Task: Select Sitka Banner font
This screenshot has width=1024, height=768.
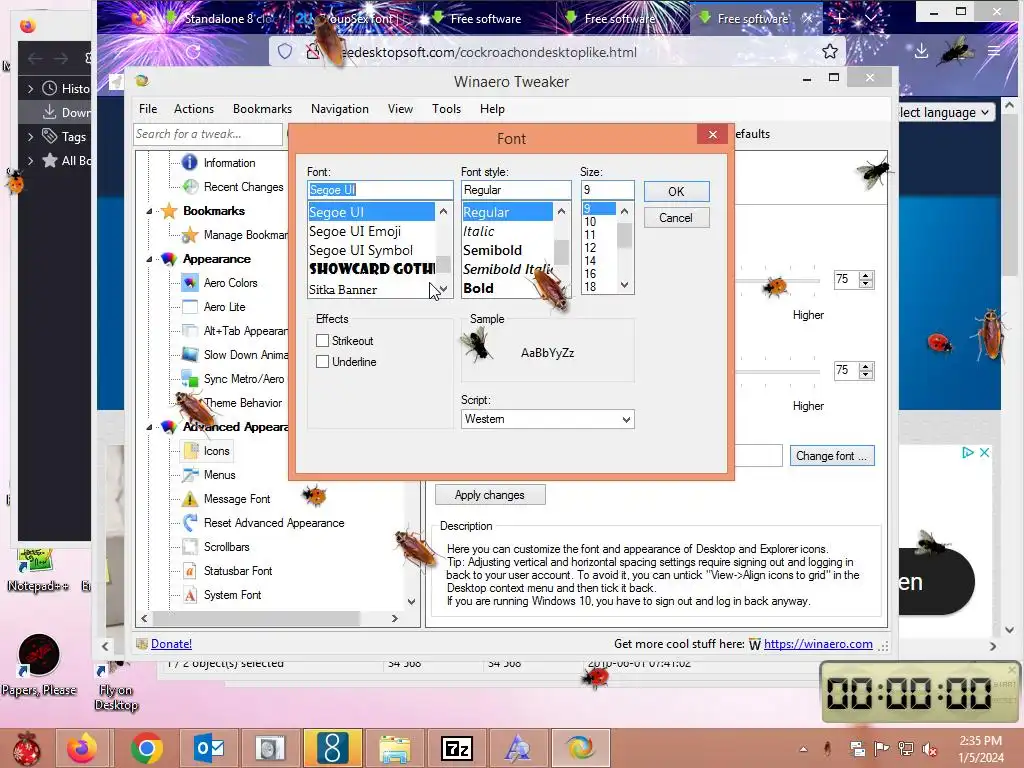Action: tap(370, 289)
